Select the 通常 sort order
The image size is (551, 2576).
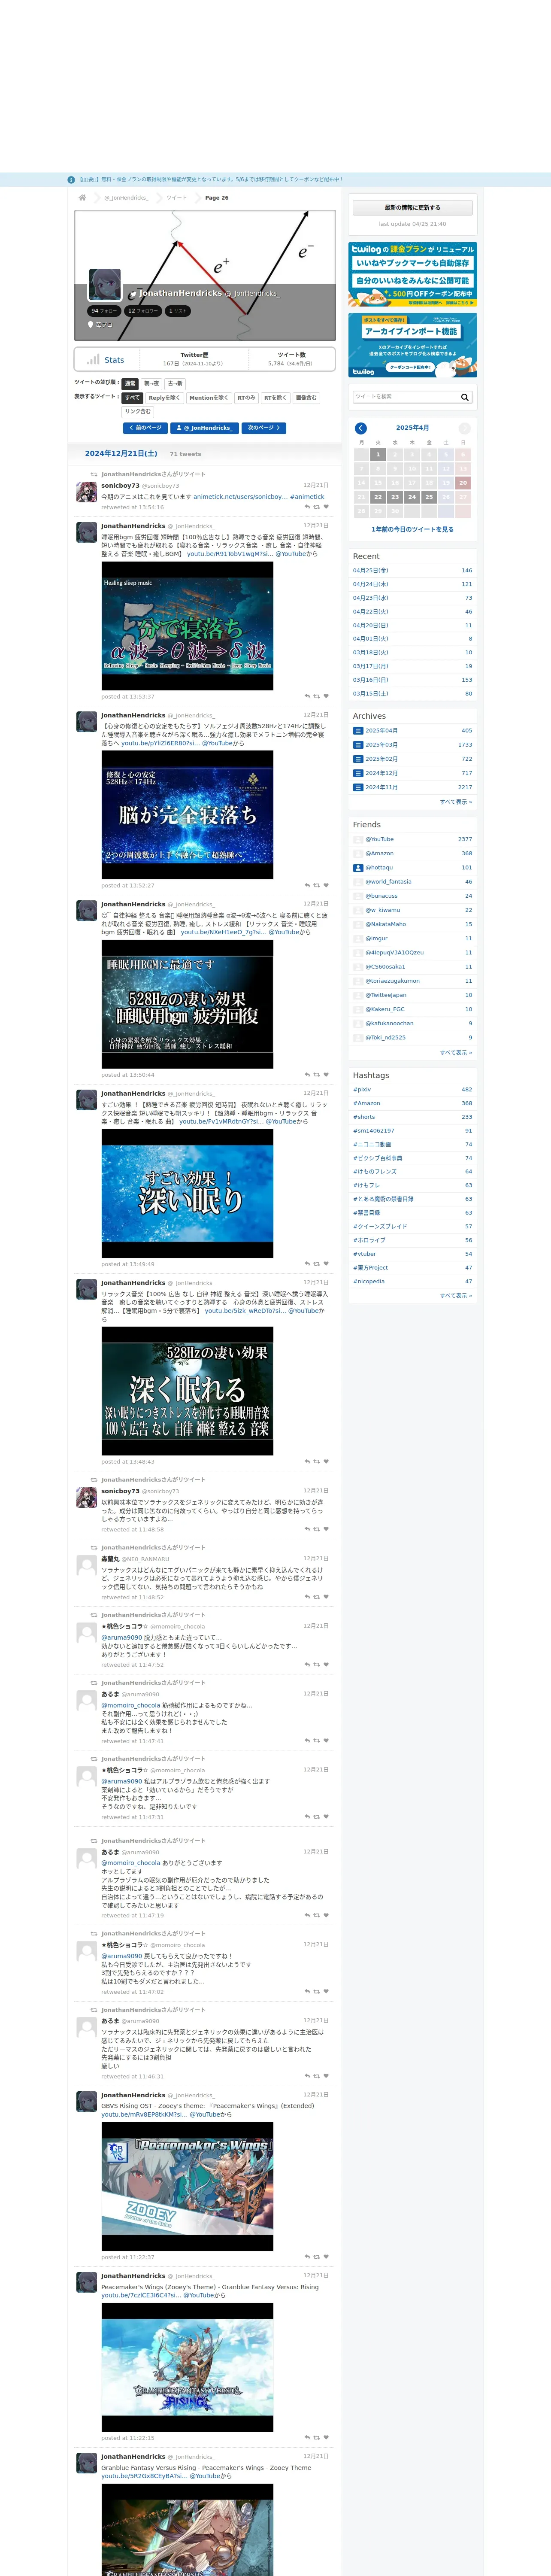[x=130, y=384]
